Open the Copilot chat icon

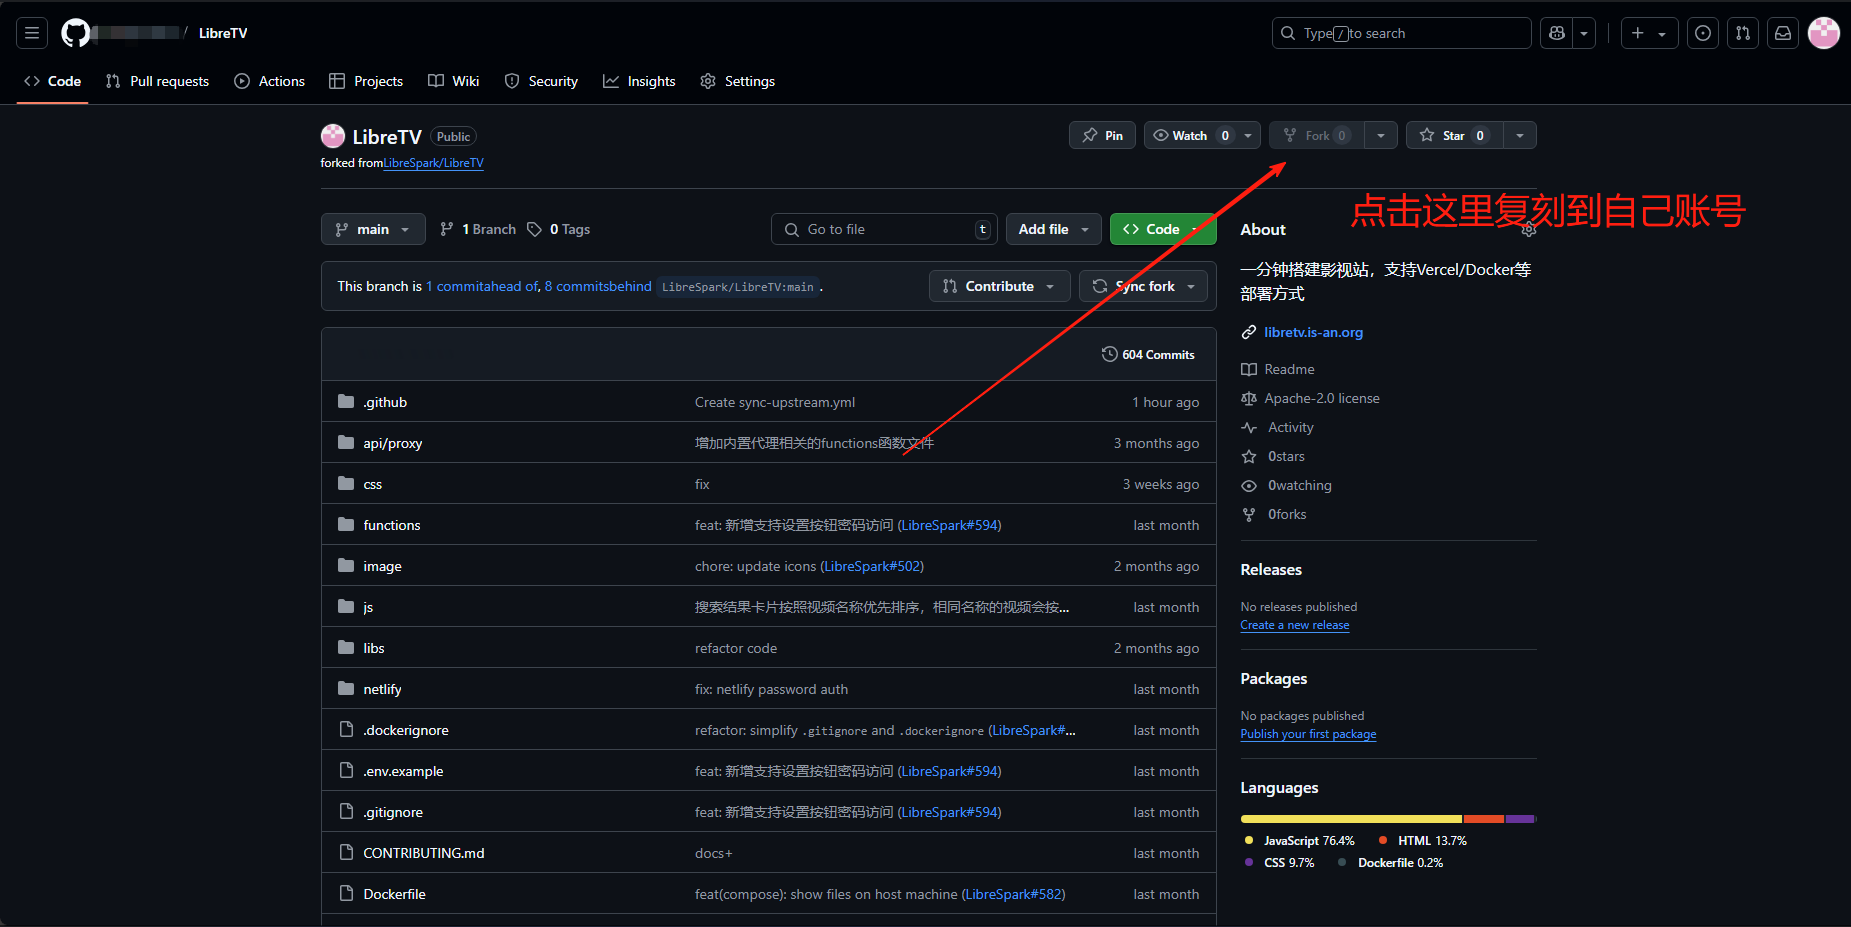pyautogui.click(x=1557, y=33)
